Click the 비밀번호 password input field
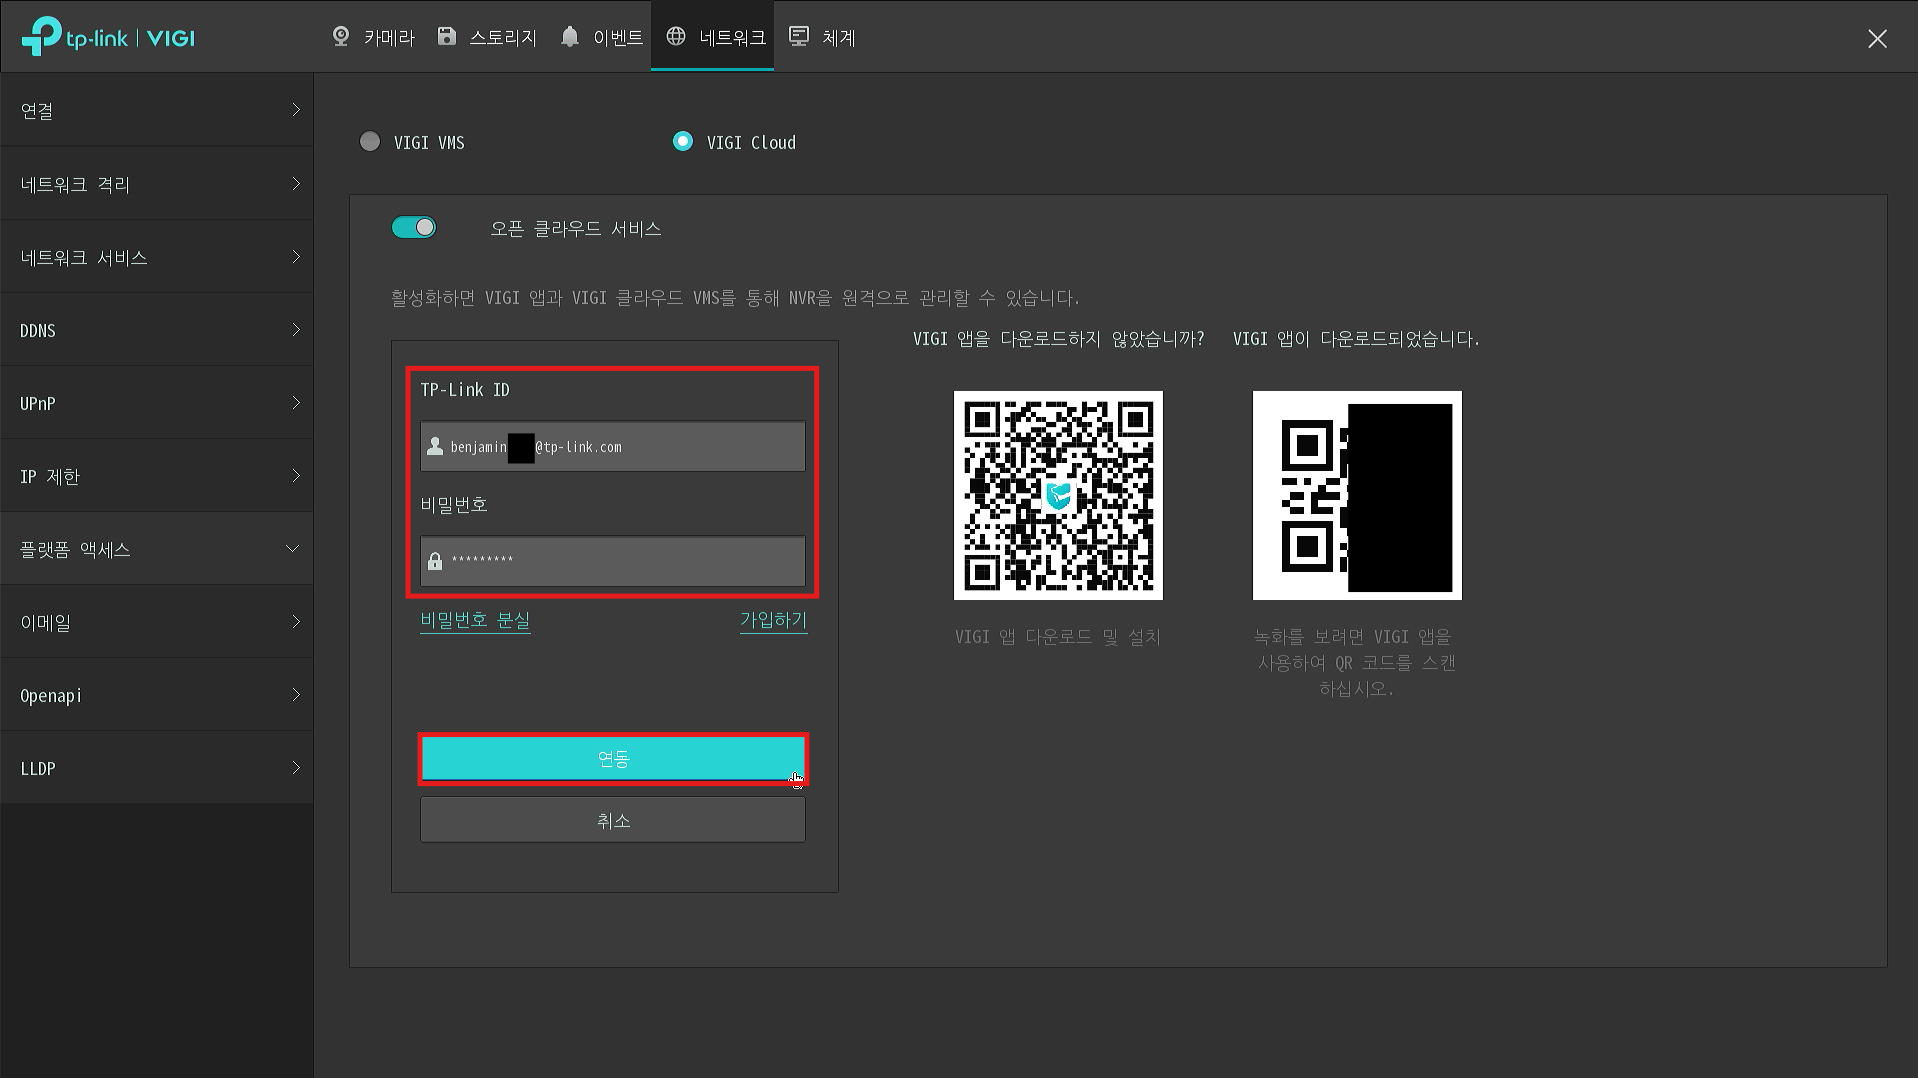The image size is (1918, 1078). (x=625, y=561)
